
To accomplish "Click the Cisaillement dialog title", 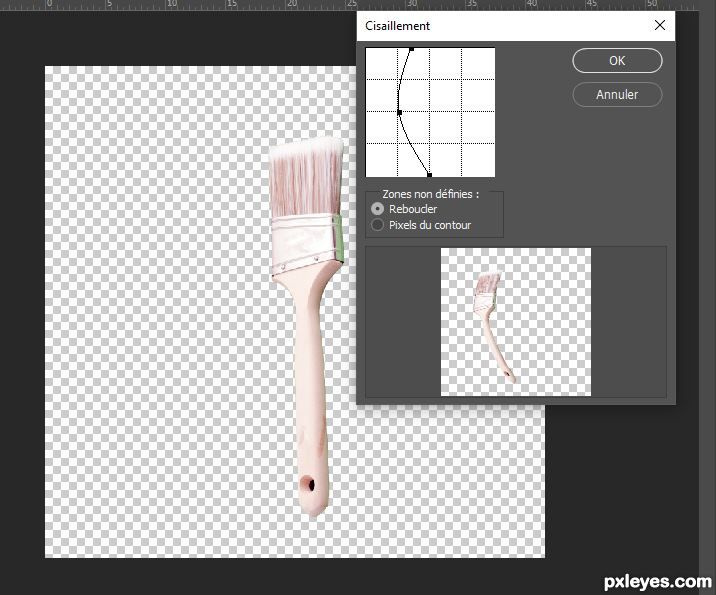I will 397,26.
